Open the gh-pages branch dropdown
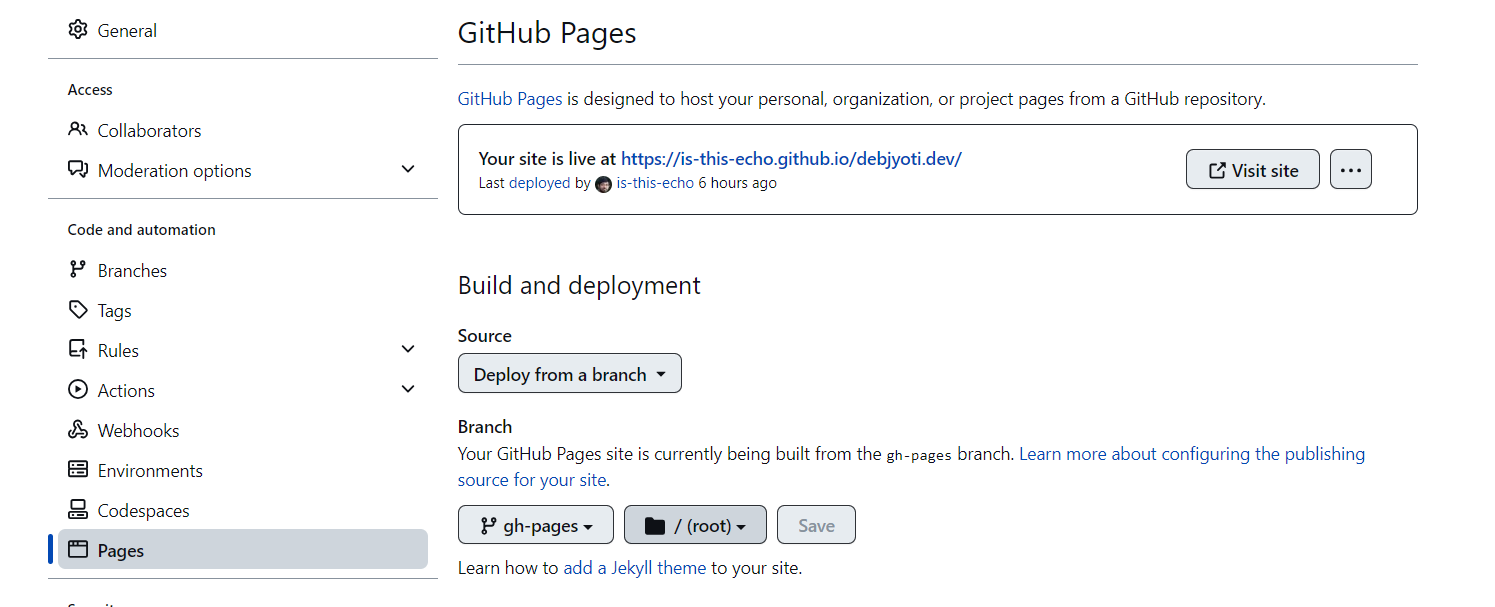The width and height of the screenshot is (1495, 607). (536, 526)
